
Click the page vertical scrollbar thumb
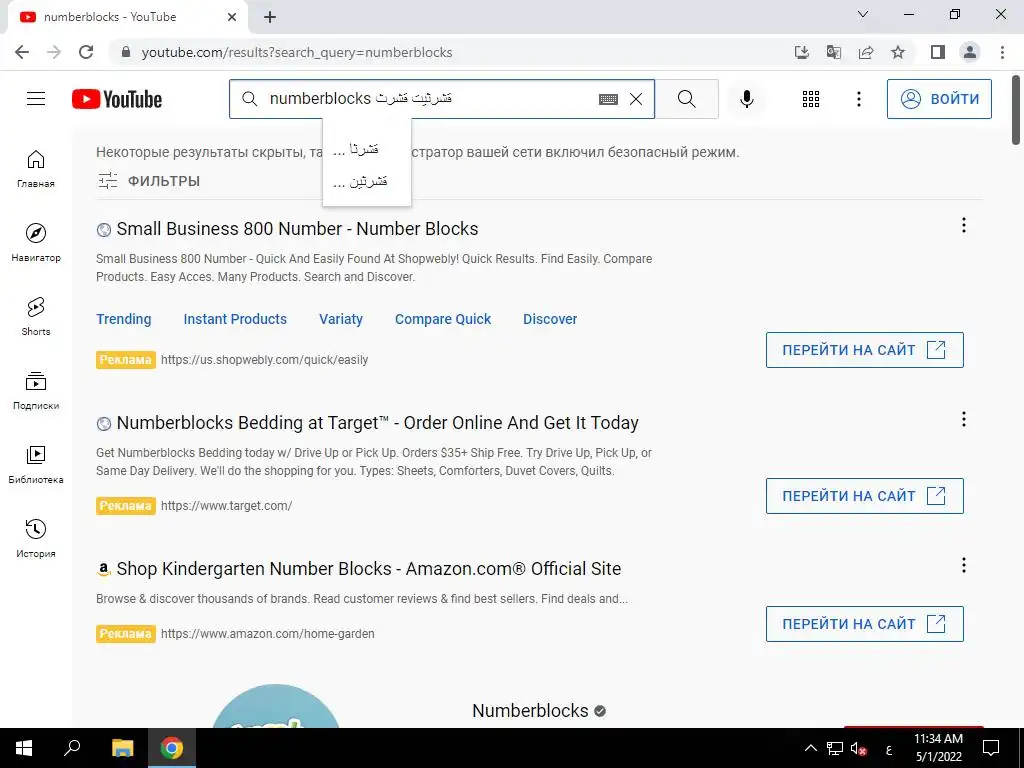(x=1016, y=110)
